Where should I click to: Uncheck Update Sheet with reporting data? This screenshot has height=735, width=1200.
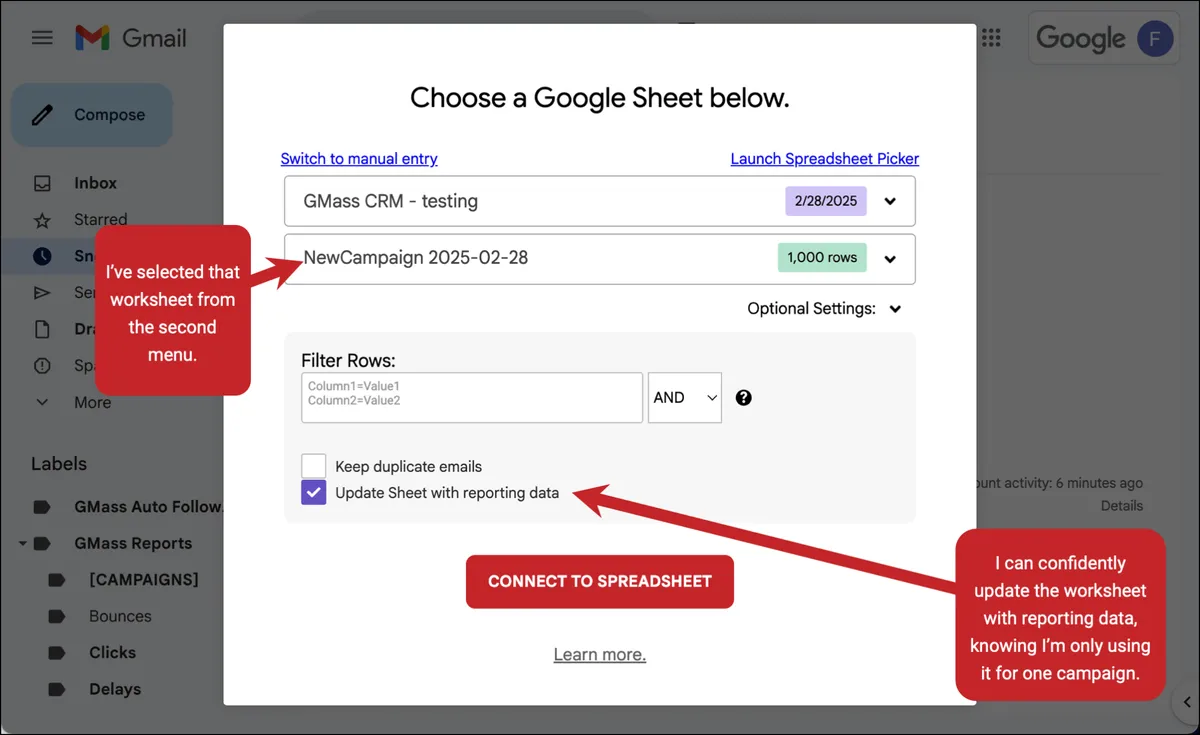tap(314, 492)
